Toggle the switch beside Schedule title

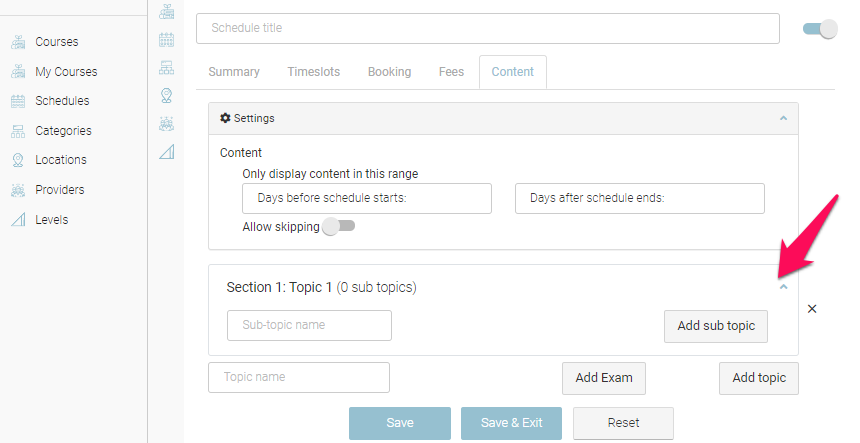(x=820, y=29)
